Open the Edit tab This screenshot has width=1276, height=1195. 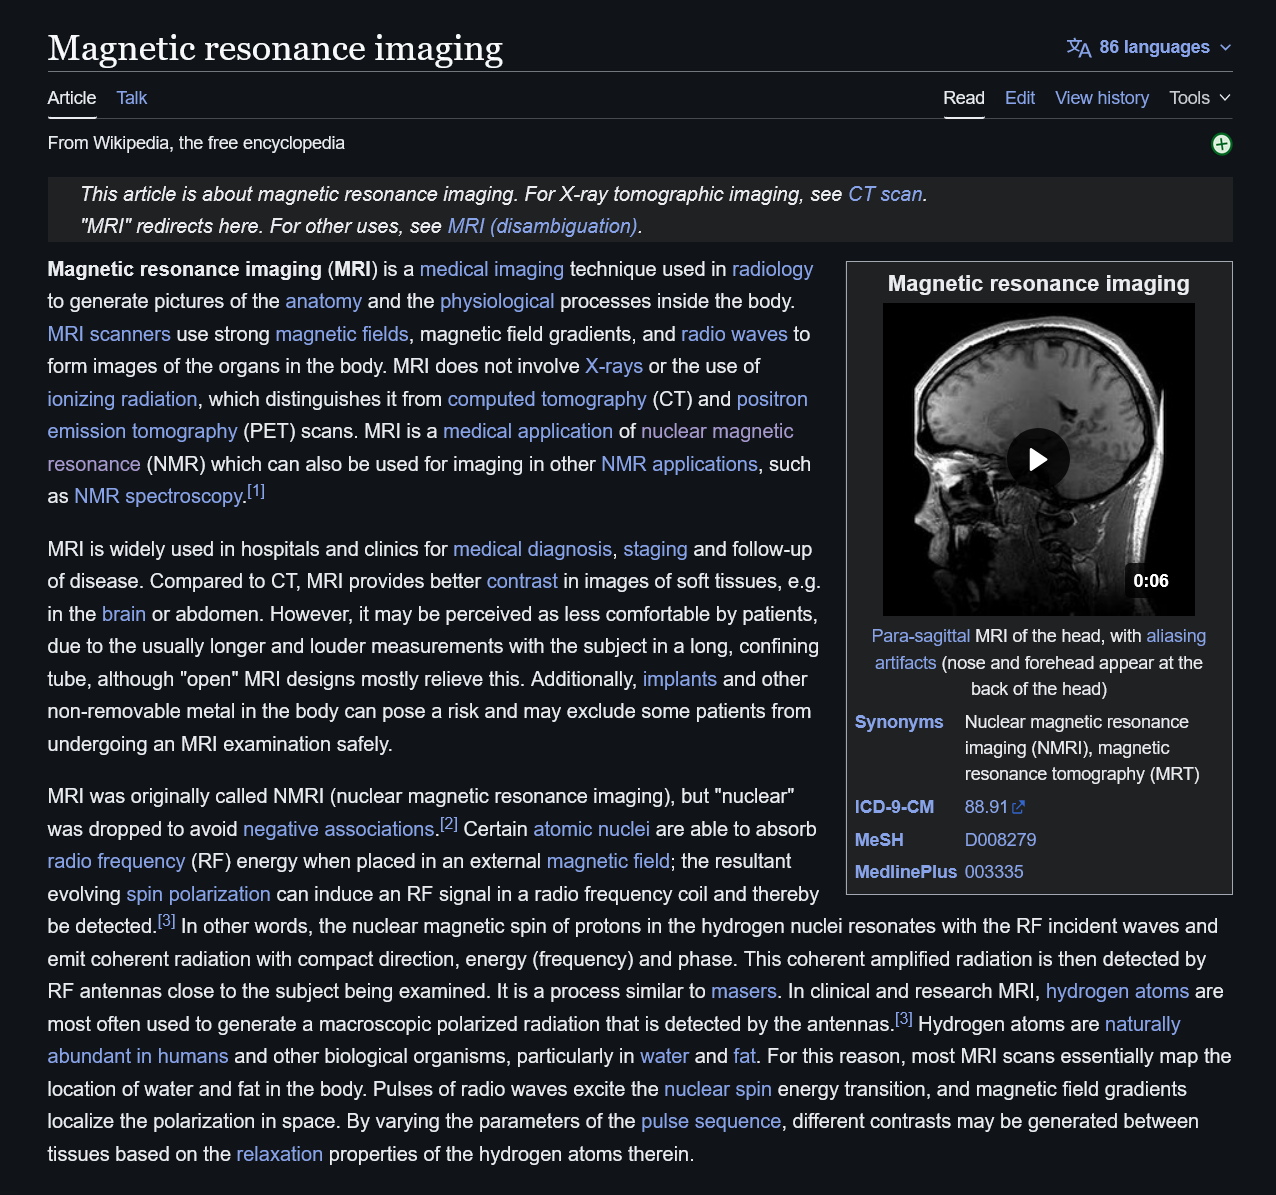[1020, 98]
